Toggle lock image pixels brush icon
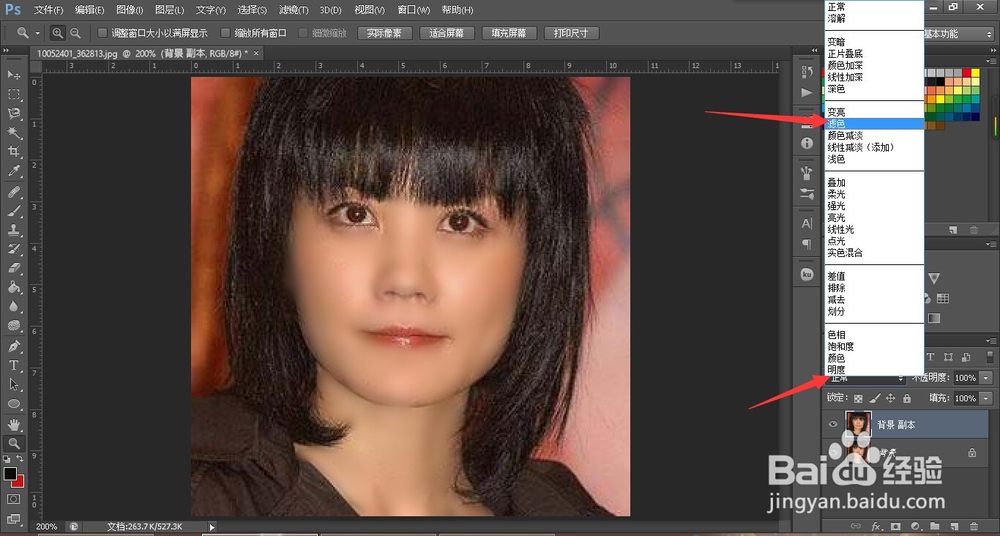This screenshot has width=1000, height=536. click(874, 398)
